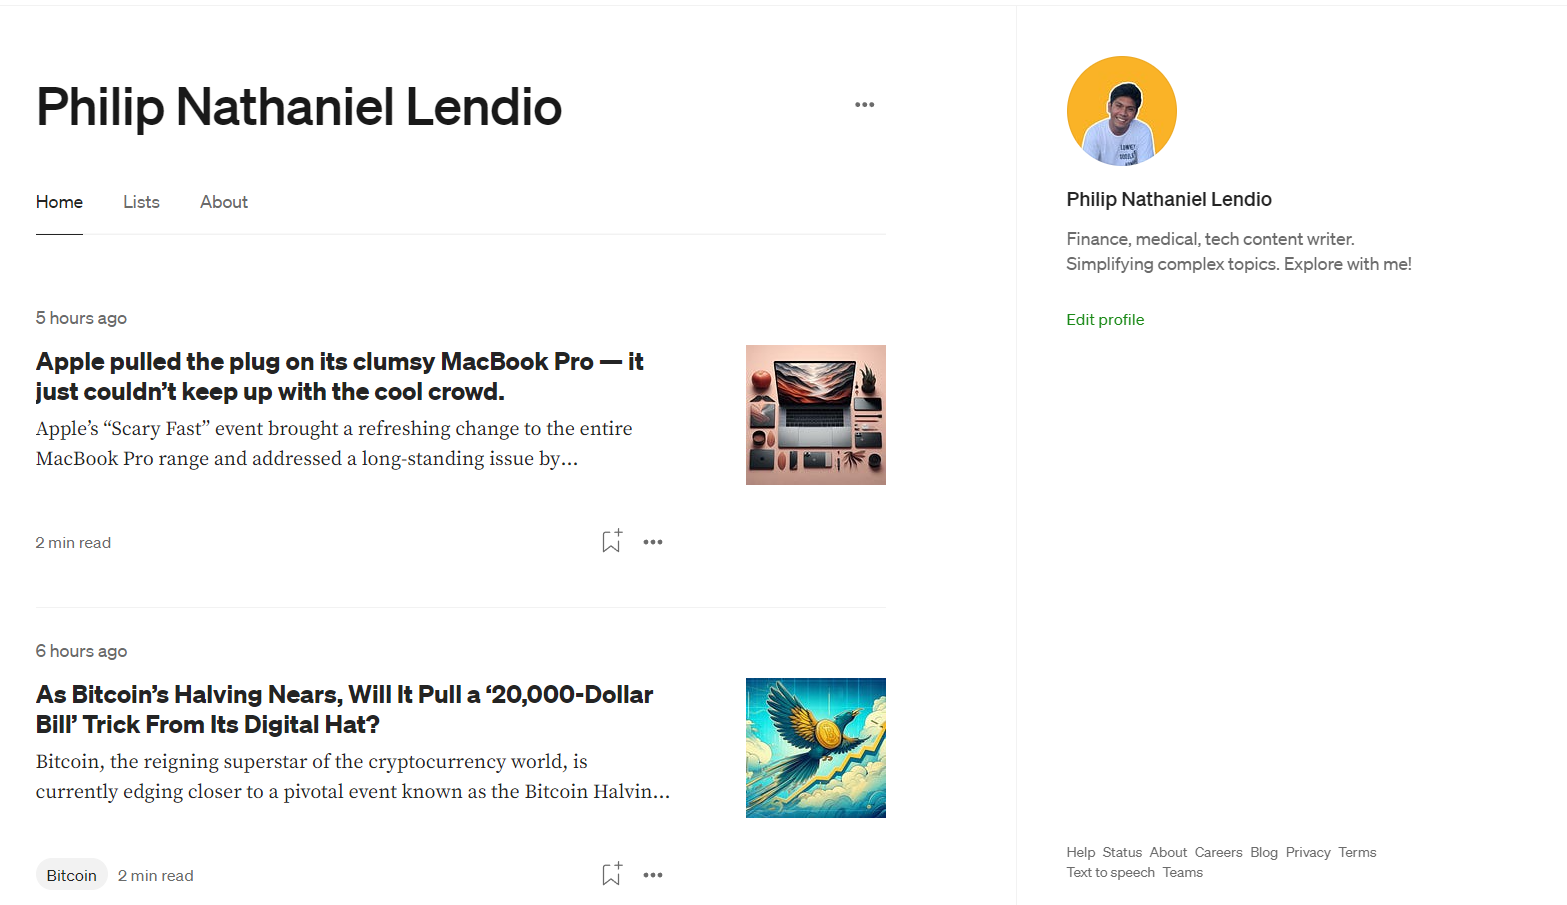Image resolution: width=1567 pixels, height=905 pixels.
Task: Open the About tab
Action: 224,202
